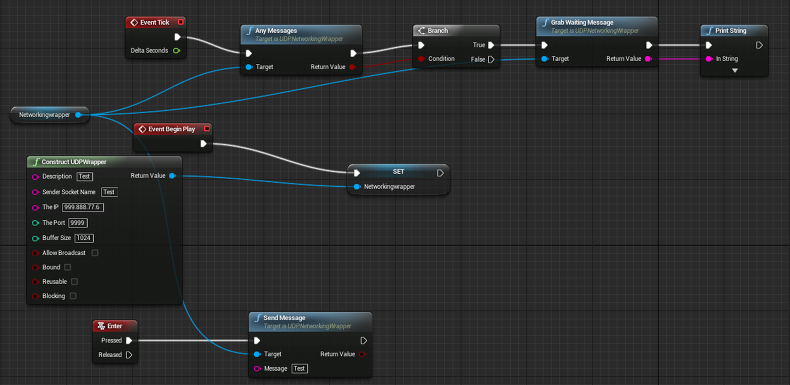Click the Enter key Released exec pin
The width and height of the screenshot is (790, 385).
(x=129, y=355)
